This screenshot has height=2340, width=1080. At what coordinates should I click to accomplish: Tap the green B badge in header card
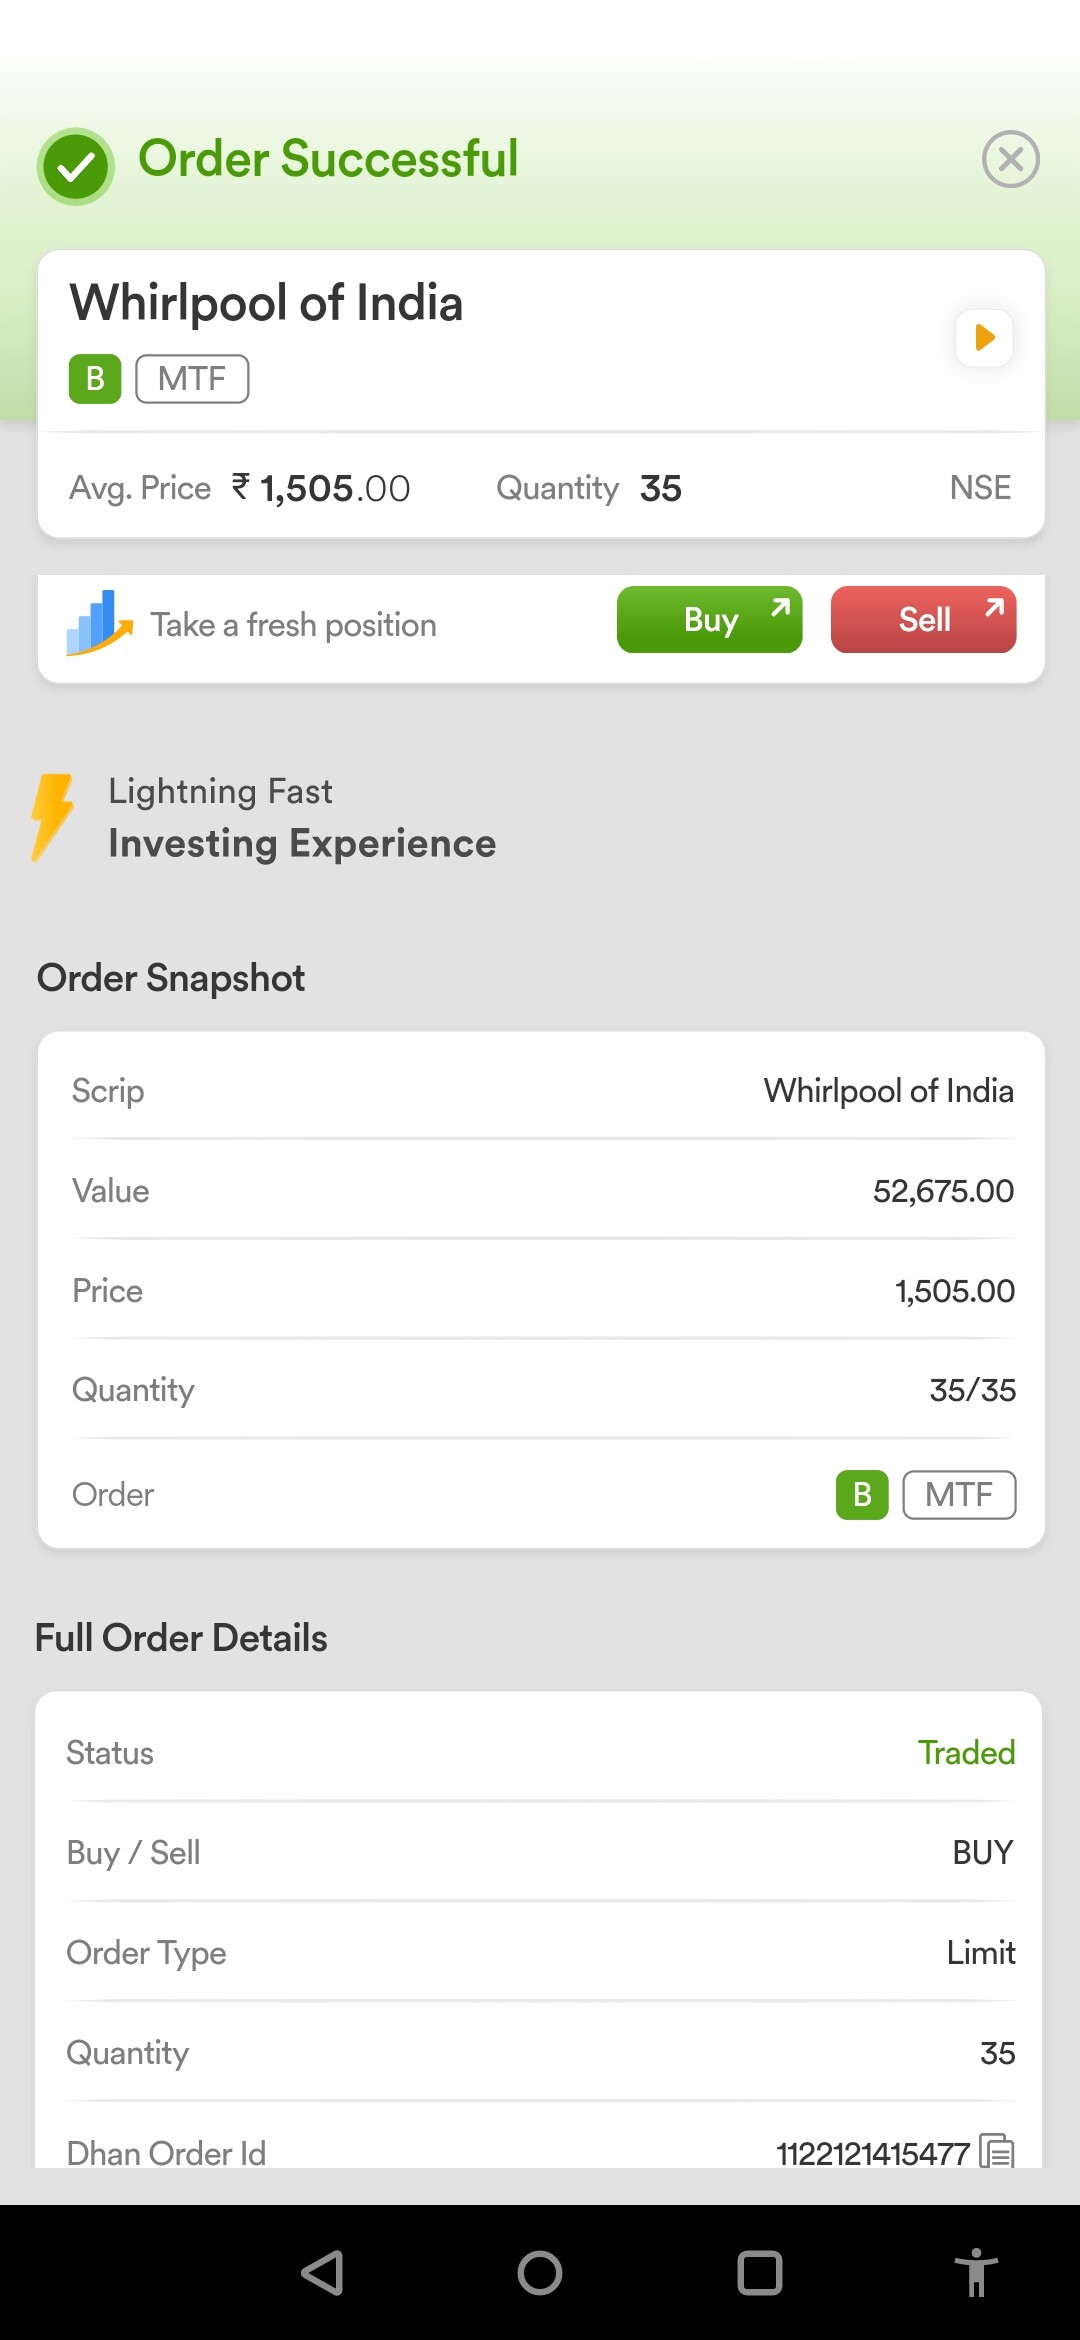[x=95, y=379]
